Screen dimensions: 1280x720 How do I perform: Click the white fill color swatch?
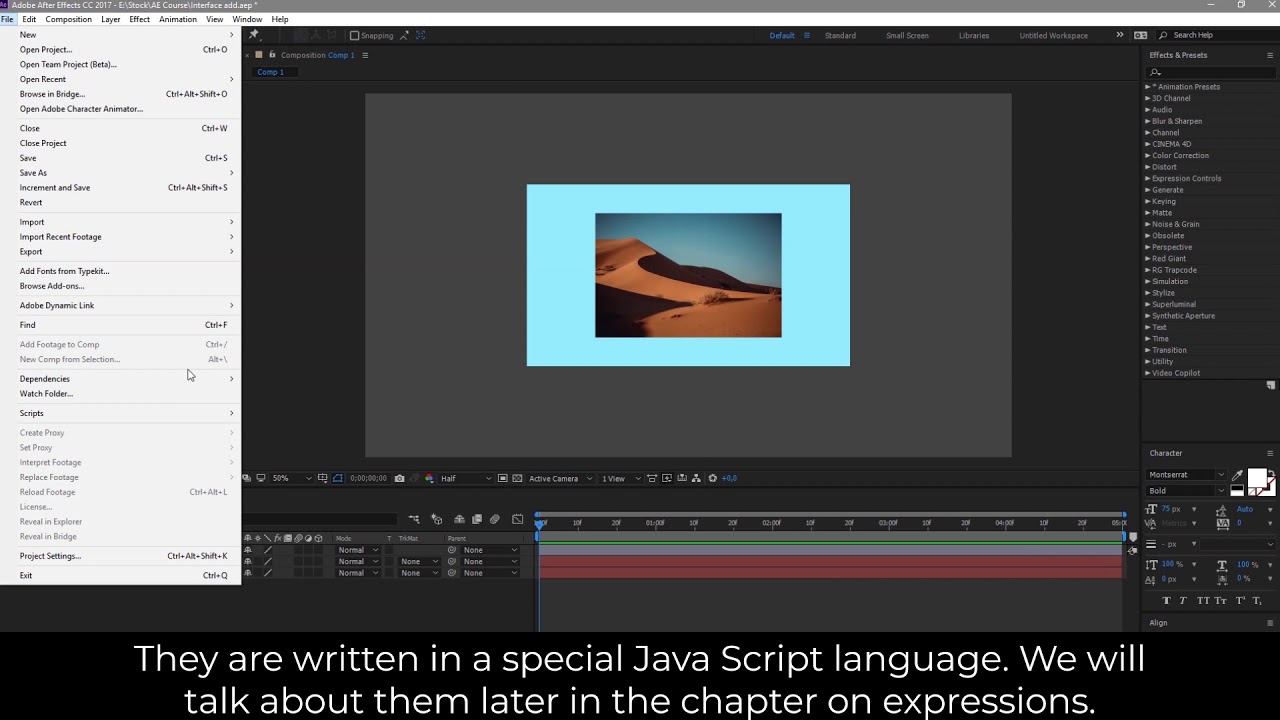pos(1257,478)
